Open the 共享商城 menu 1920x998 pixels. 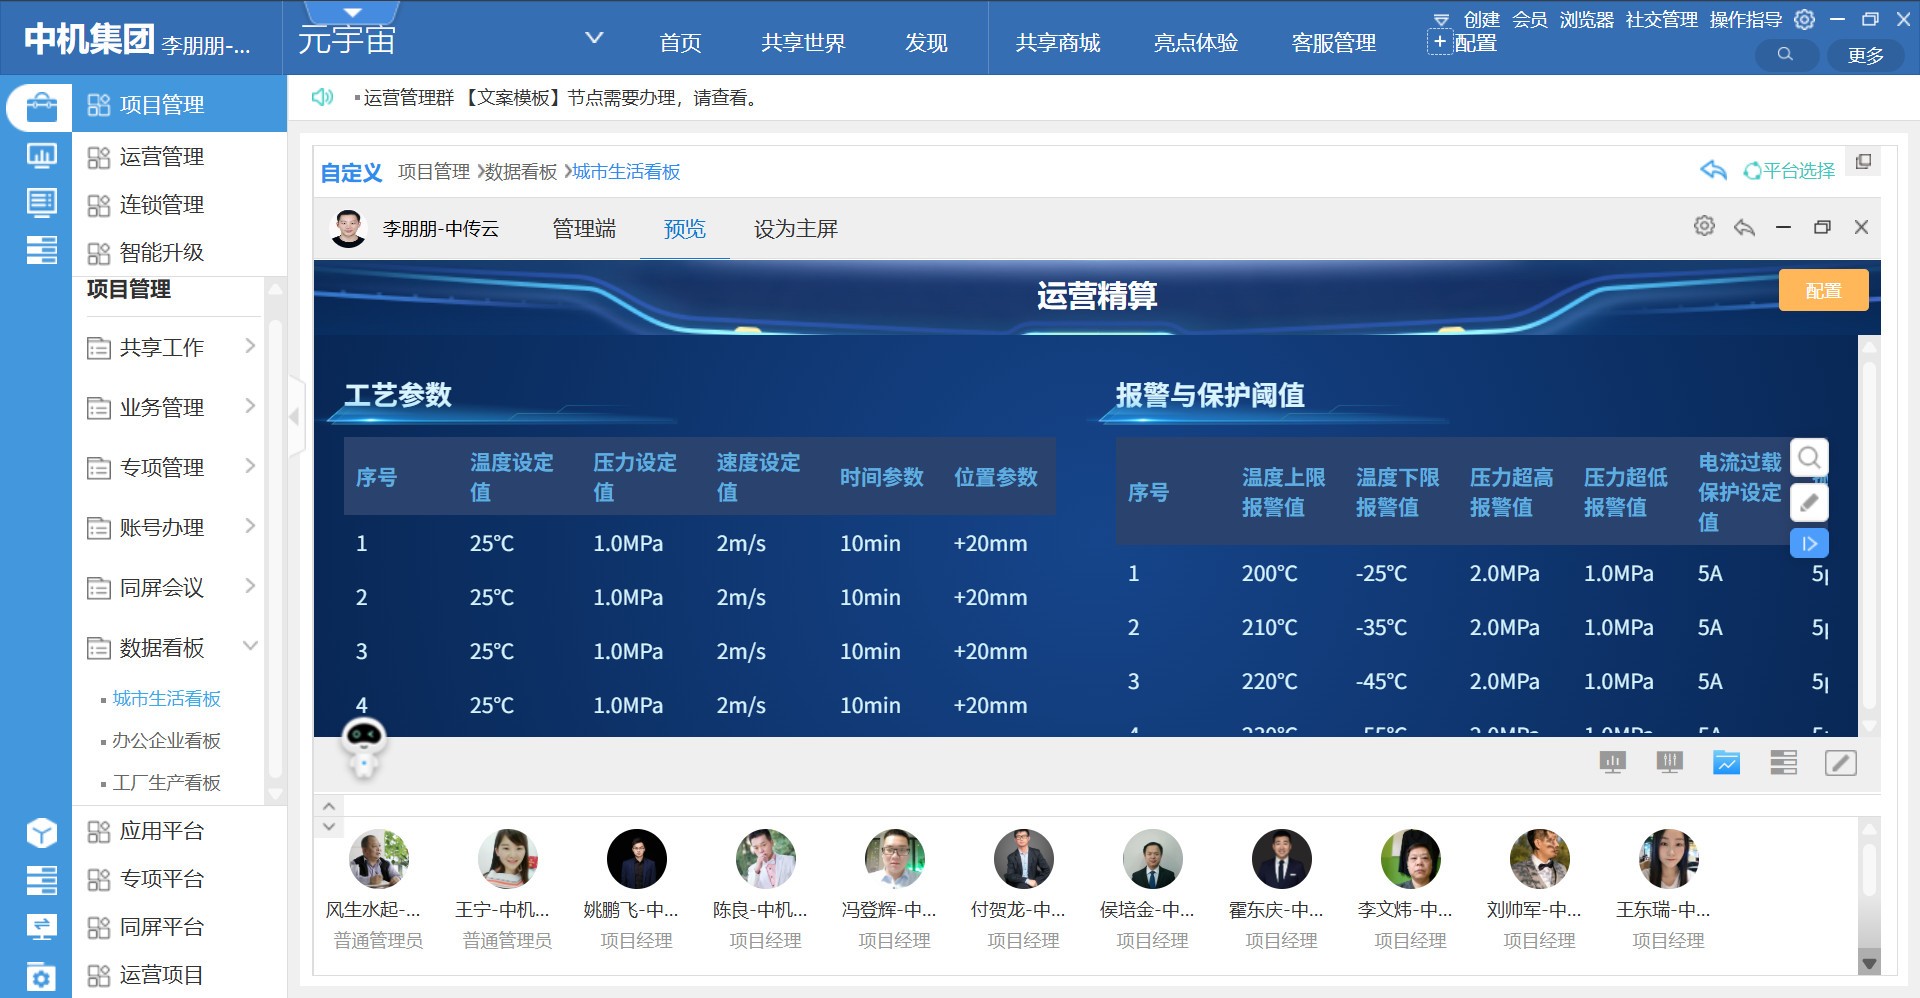click(1057, 43)
